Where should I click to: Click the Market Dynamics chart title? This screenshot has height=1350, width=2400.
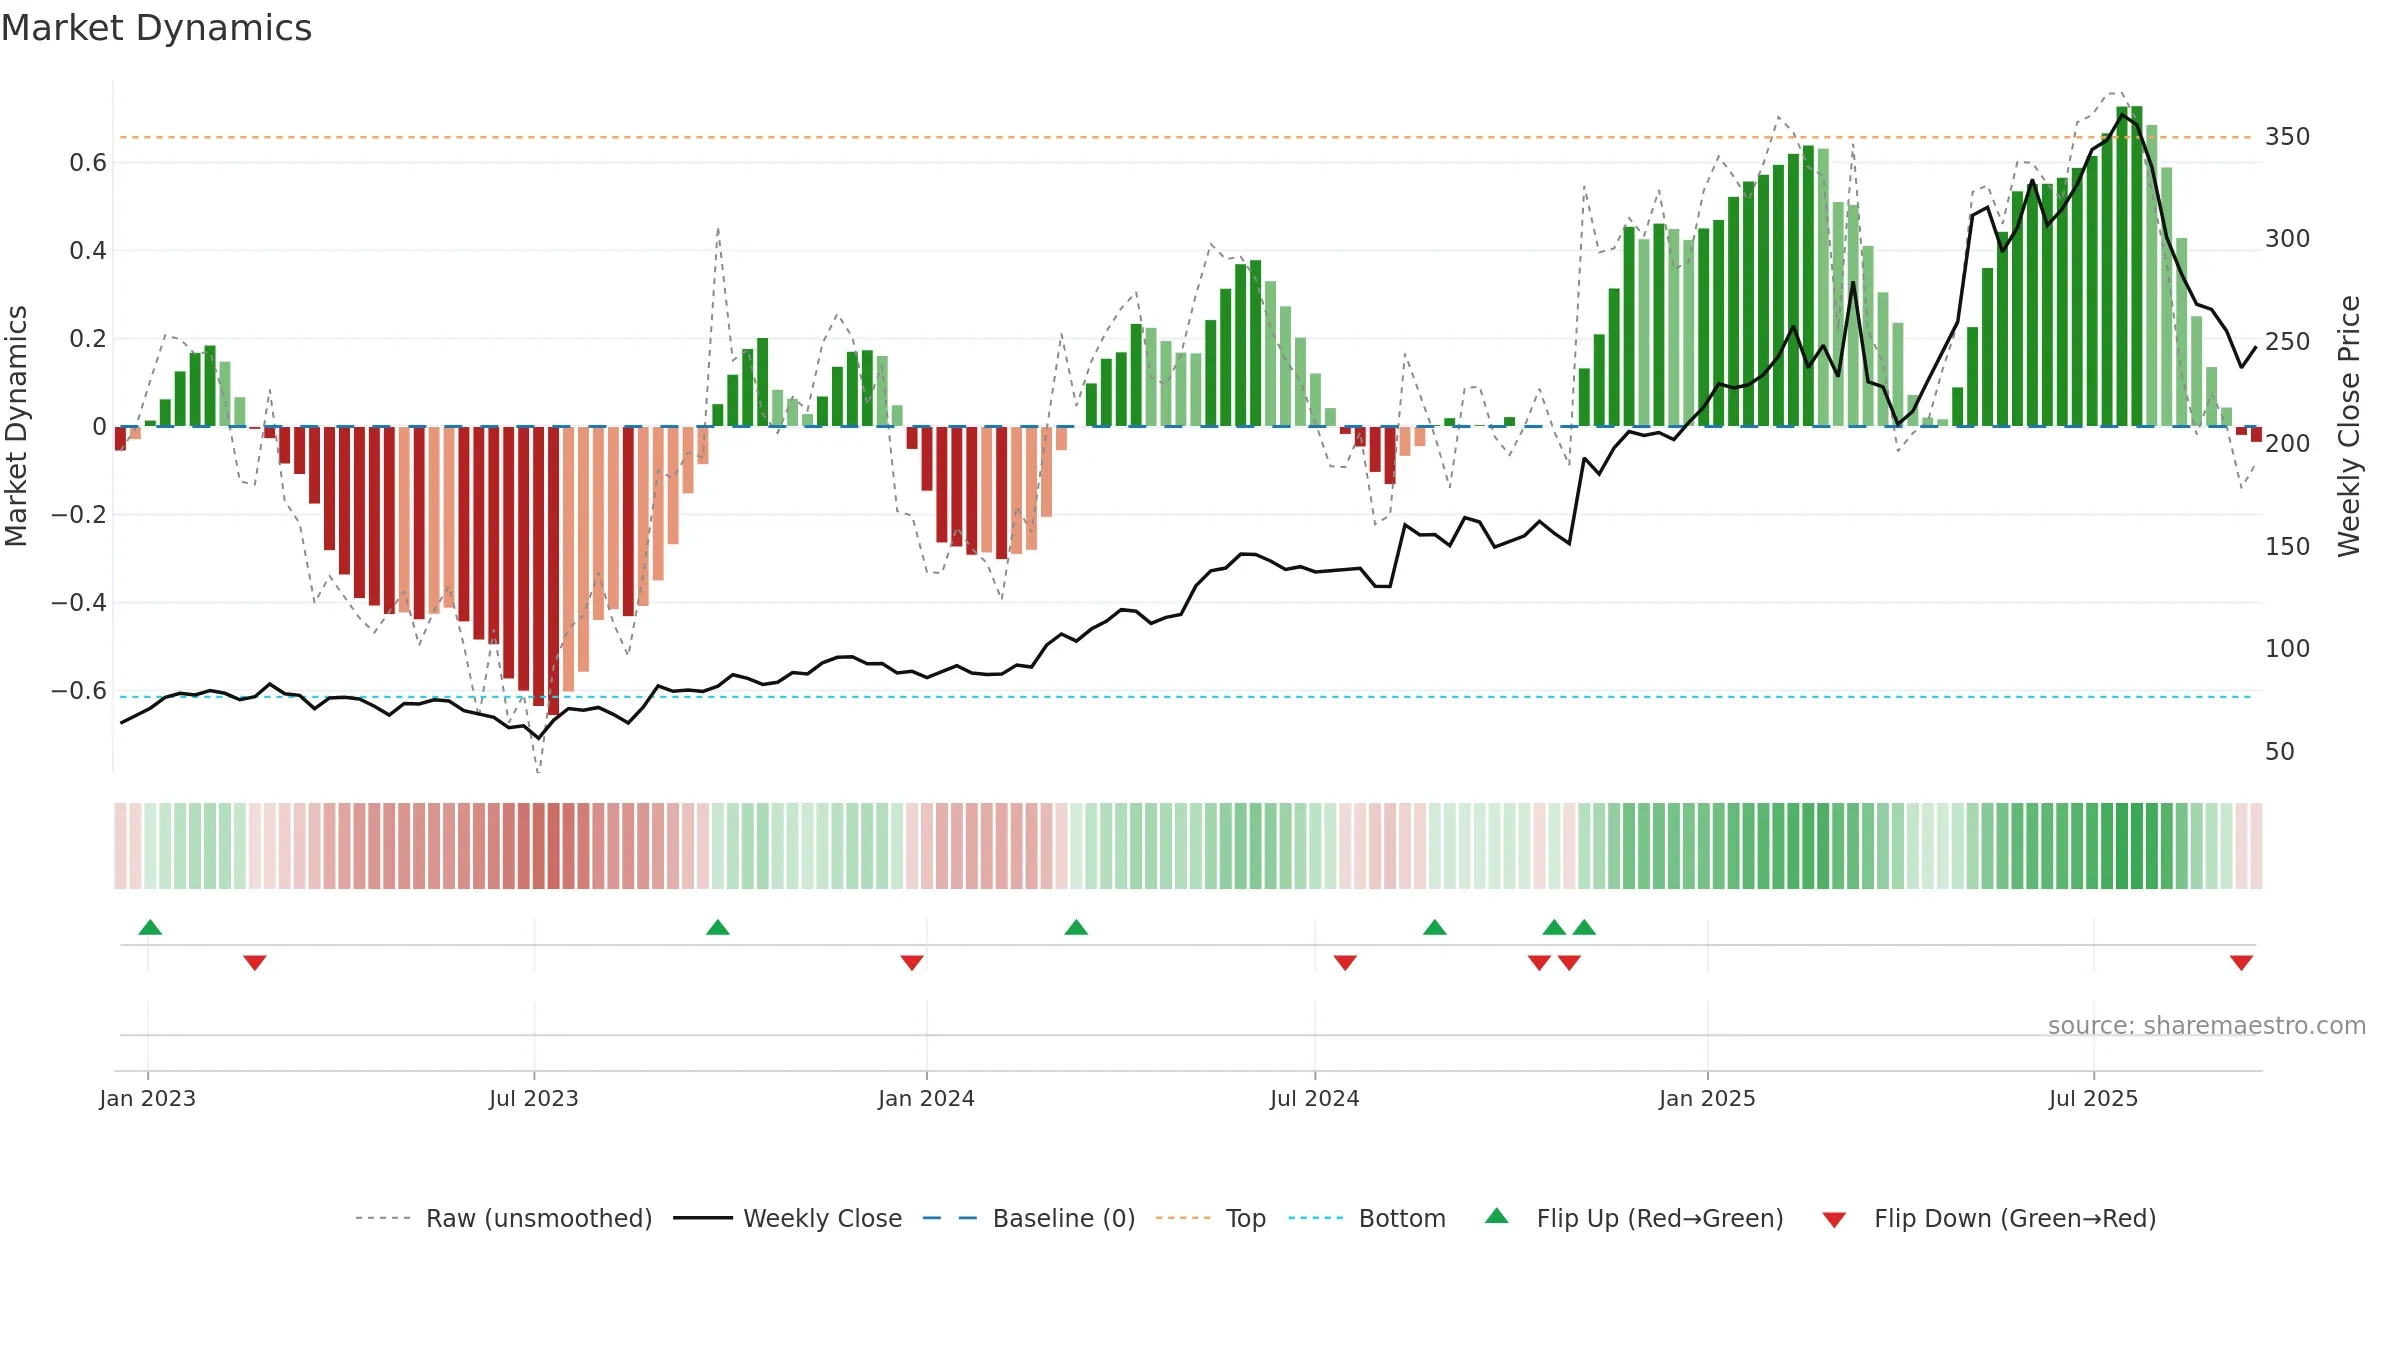156,28
